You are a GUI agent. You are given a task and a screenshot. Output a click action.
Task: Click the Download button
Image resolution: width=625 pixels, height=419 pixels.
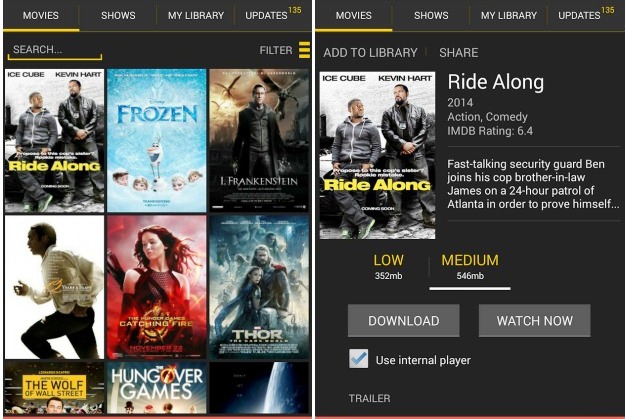coord(403,321)
